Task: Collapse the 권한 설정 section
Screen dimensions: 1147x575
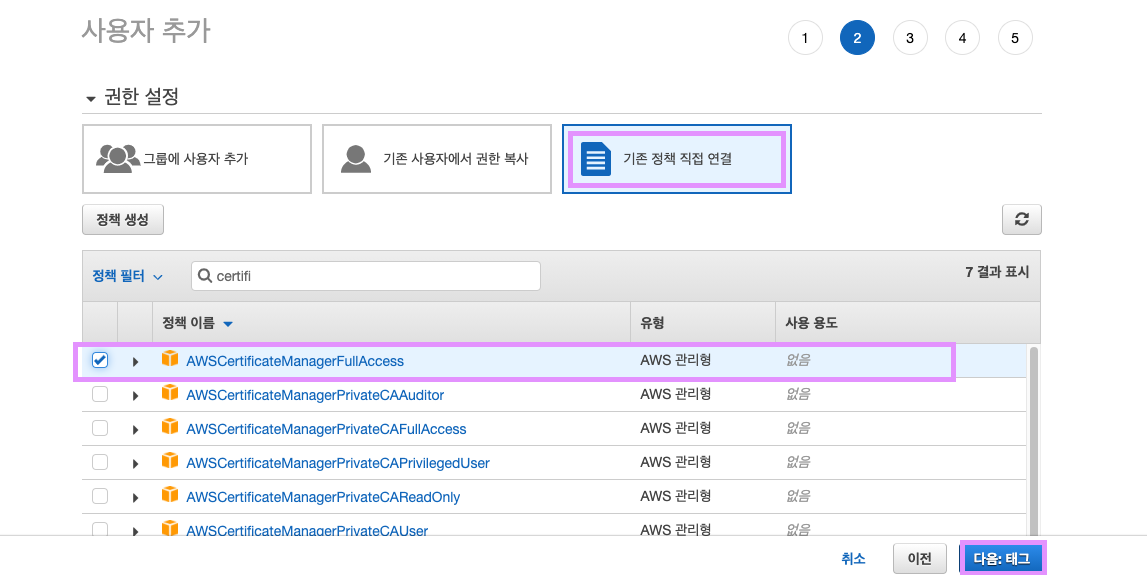Action: (x=91, y=98)
